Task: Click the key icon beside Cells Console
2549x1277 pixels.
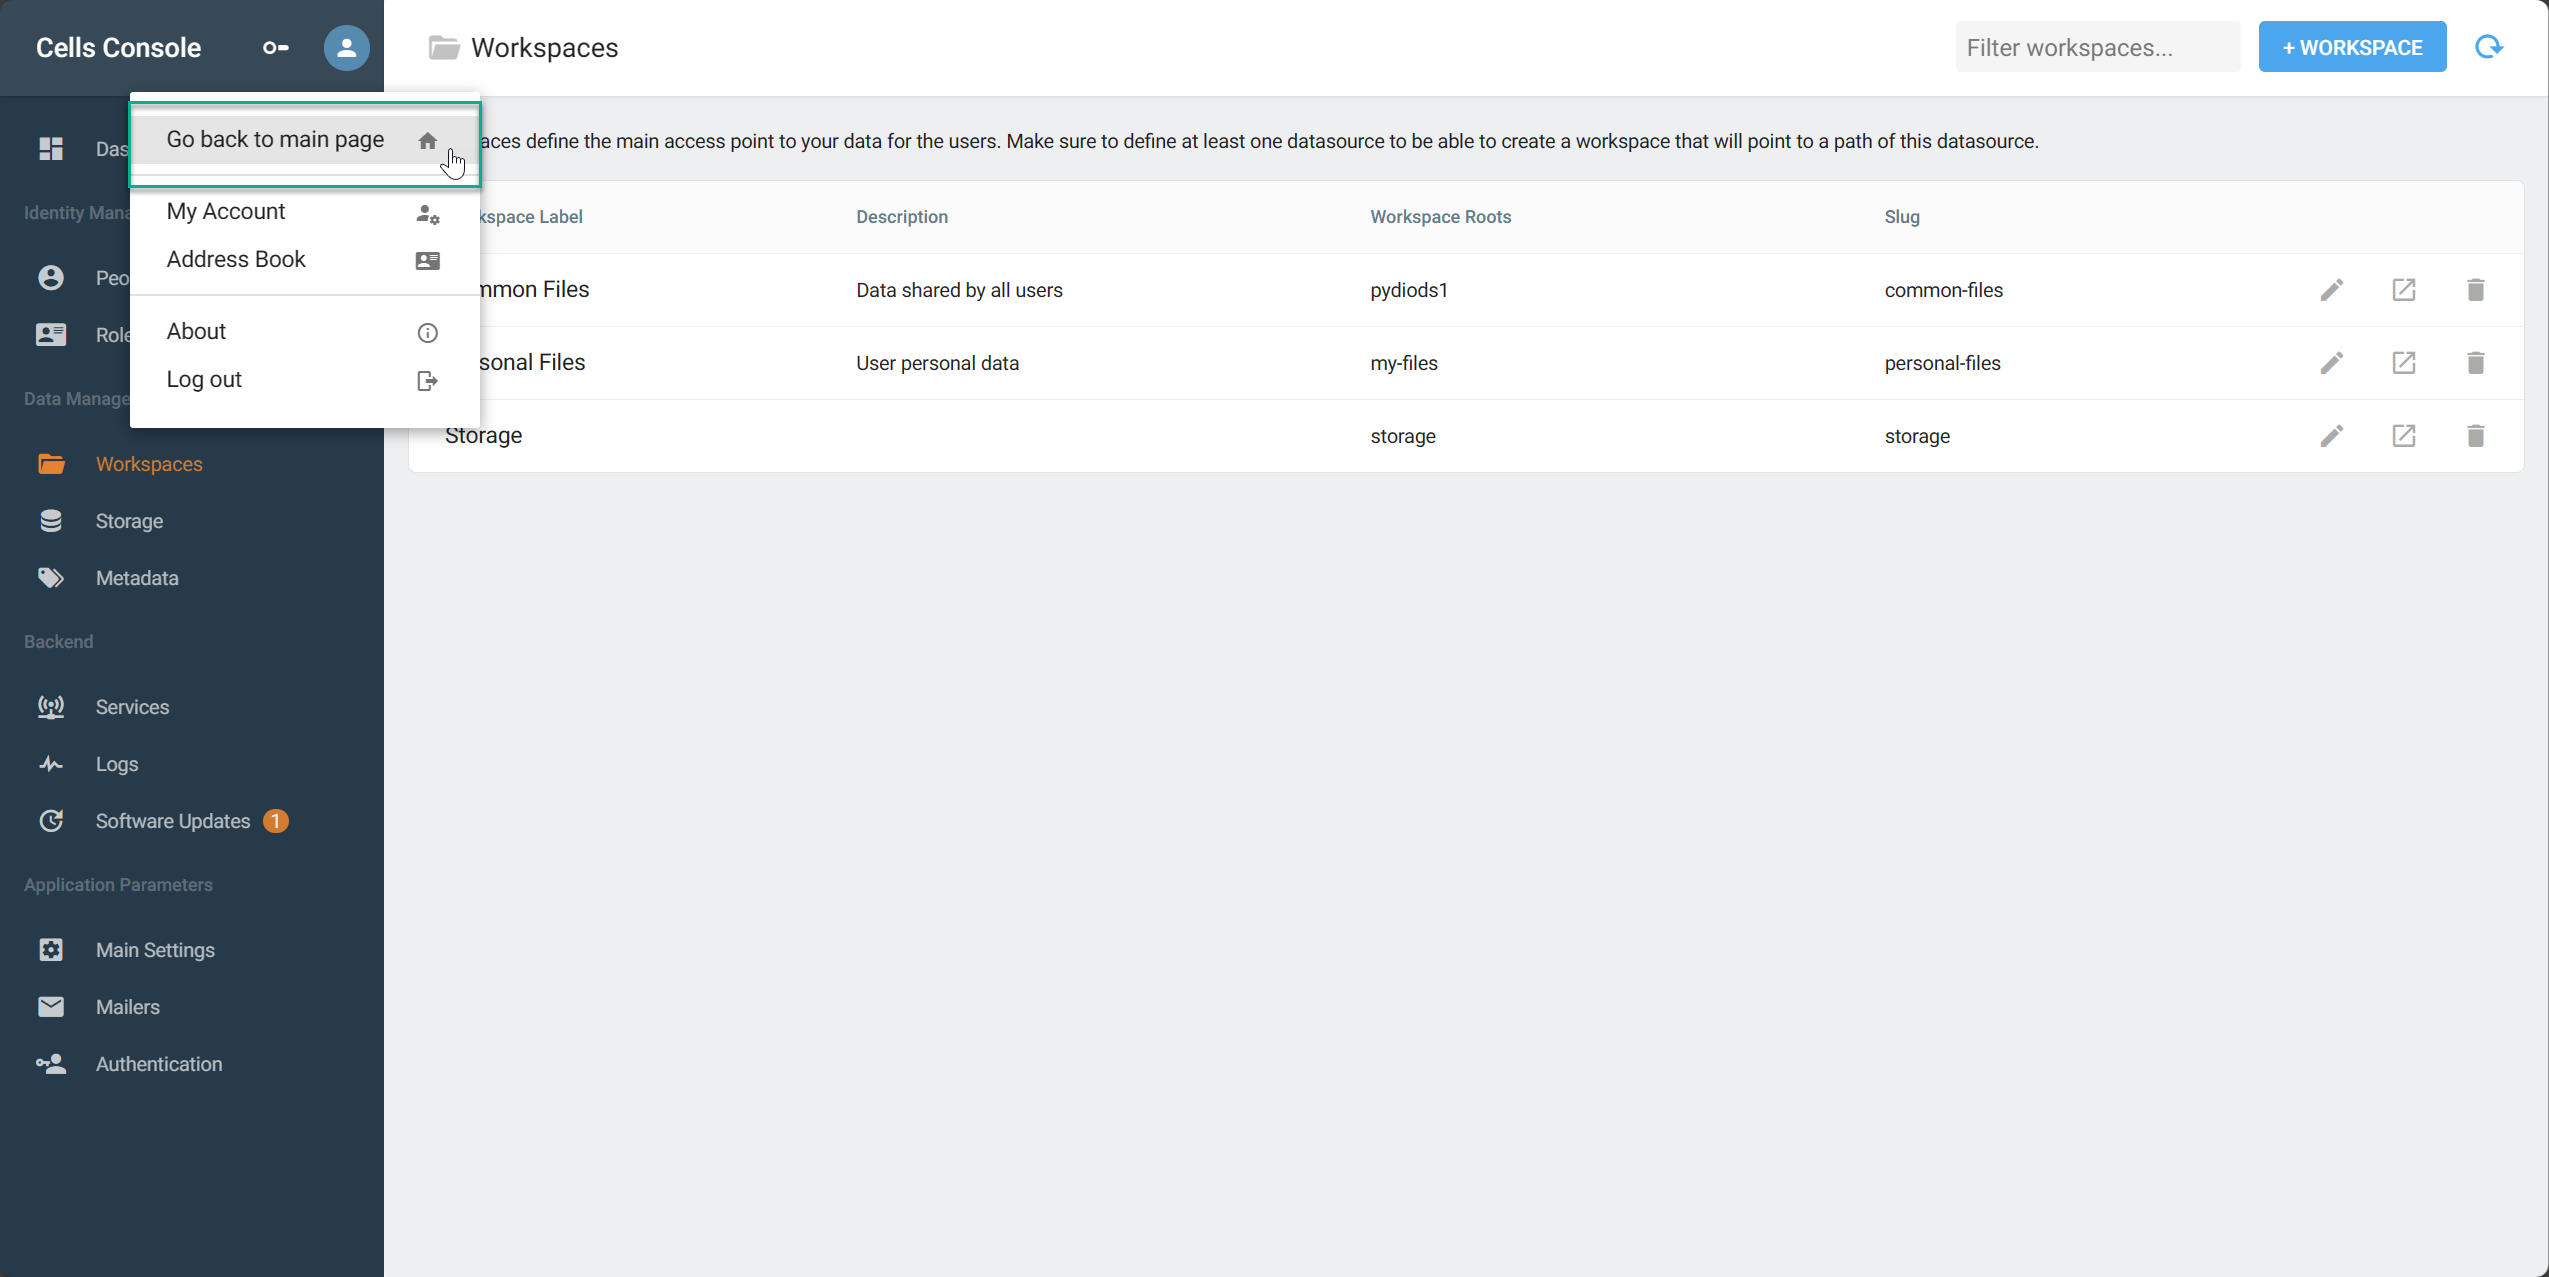Action: [x=276, y=48]
